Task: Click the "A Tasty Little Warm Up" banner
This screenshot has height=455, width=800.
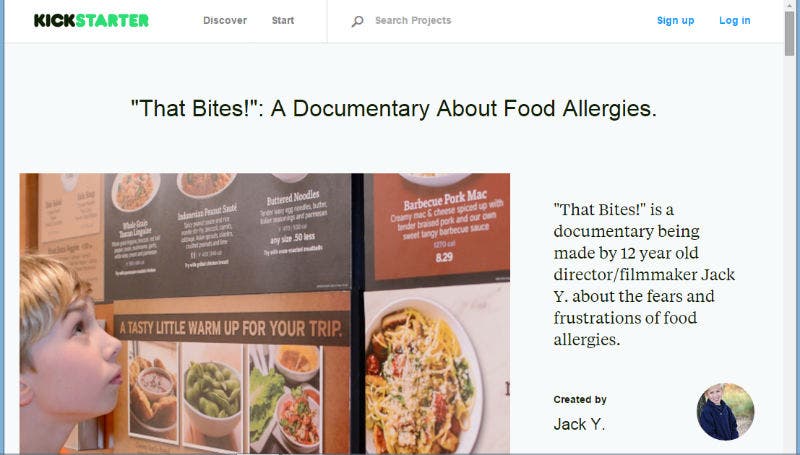Action: point(231,328)
